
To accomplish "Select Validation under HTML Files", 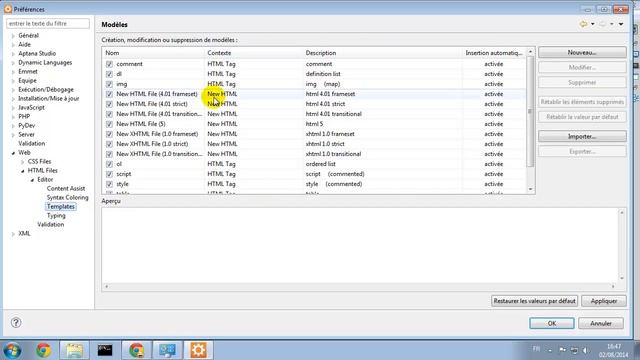I will click(x=51, y=224).
